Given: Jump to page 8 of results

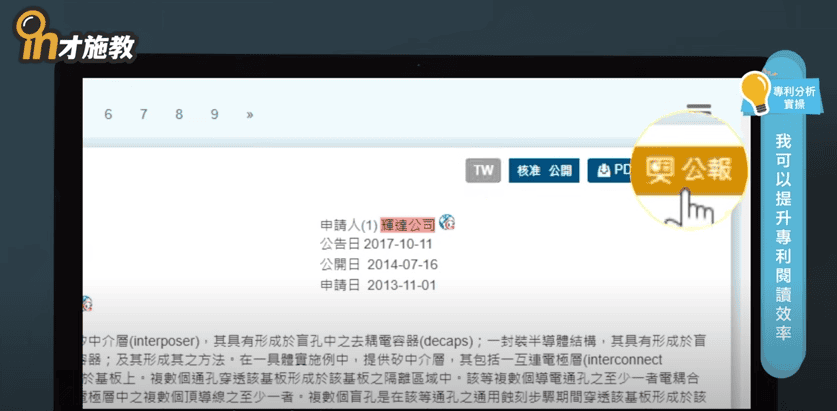Looking at the screenshot, I should [x=179, y=114].
